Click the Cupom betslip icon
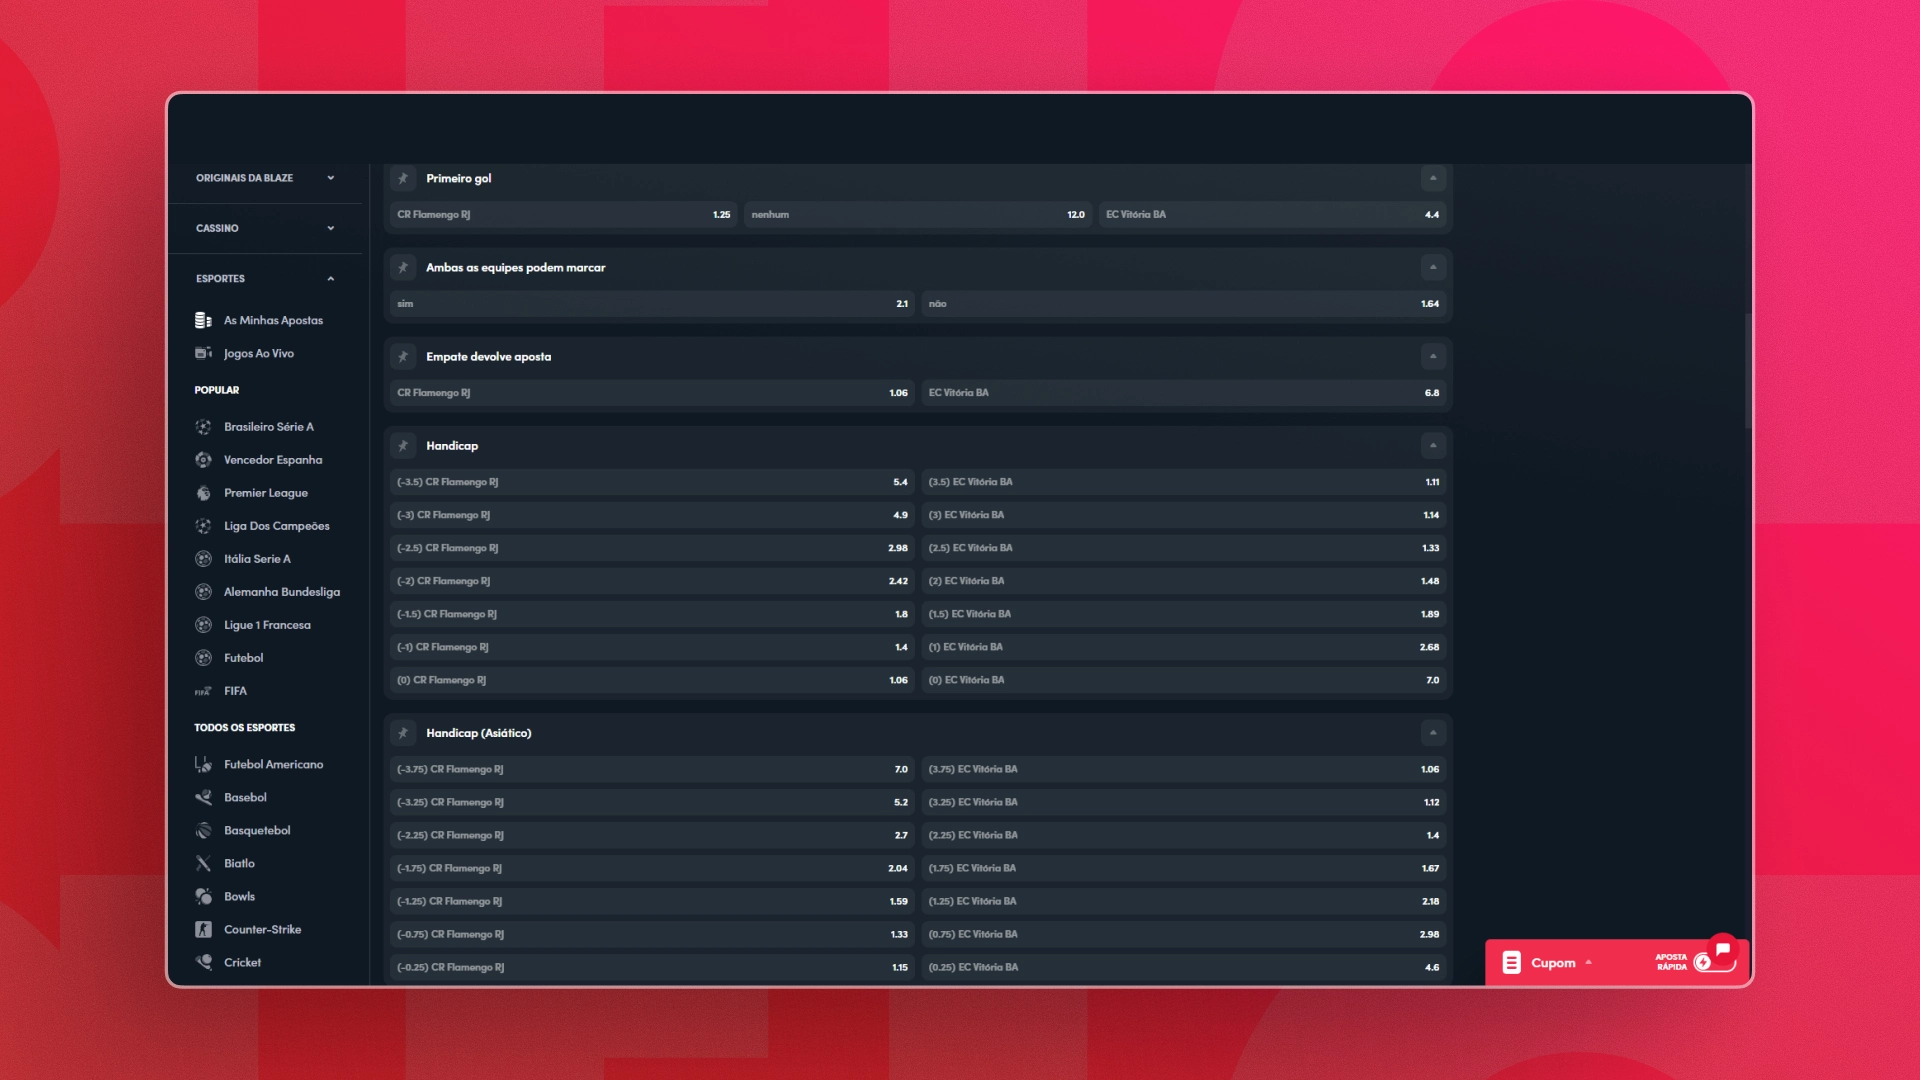 tap(1511, 962)
